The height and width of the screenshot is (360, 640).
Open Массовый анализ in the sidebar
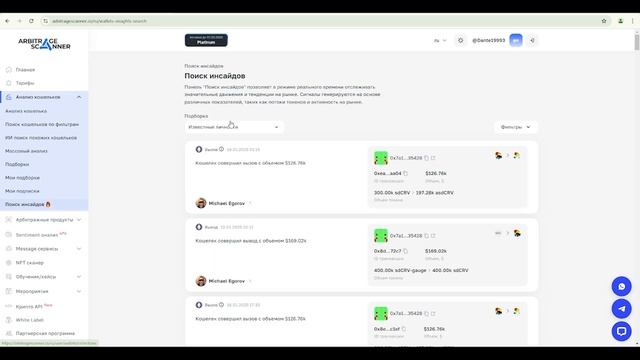[27, 151]
